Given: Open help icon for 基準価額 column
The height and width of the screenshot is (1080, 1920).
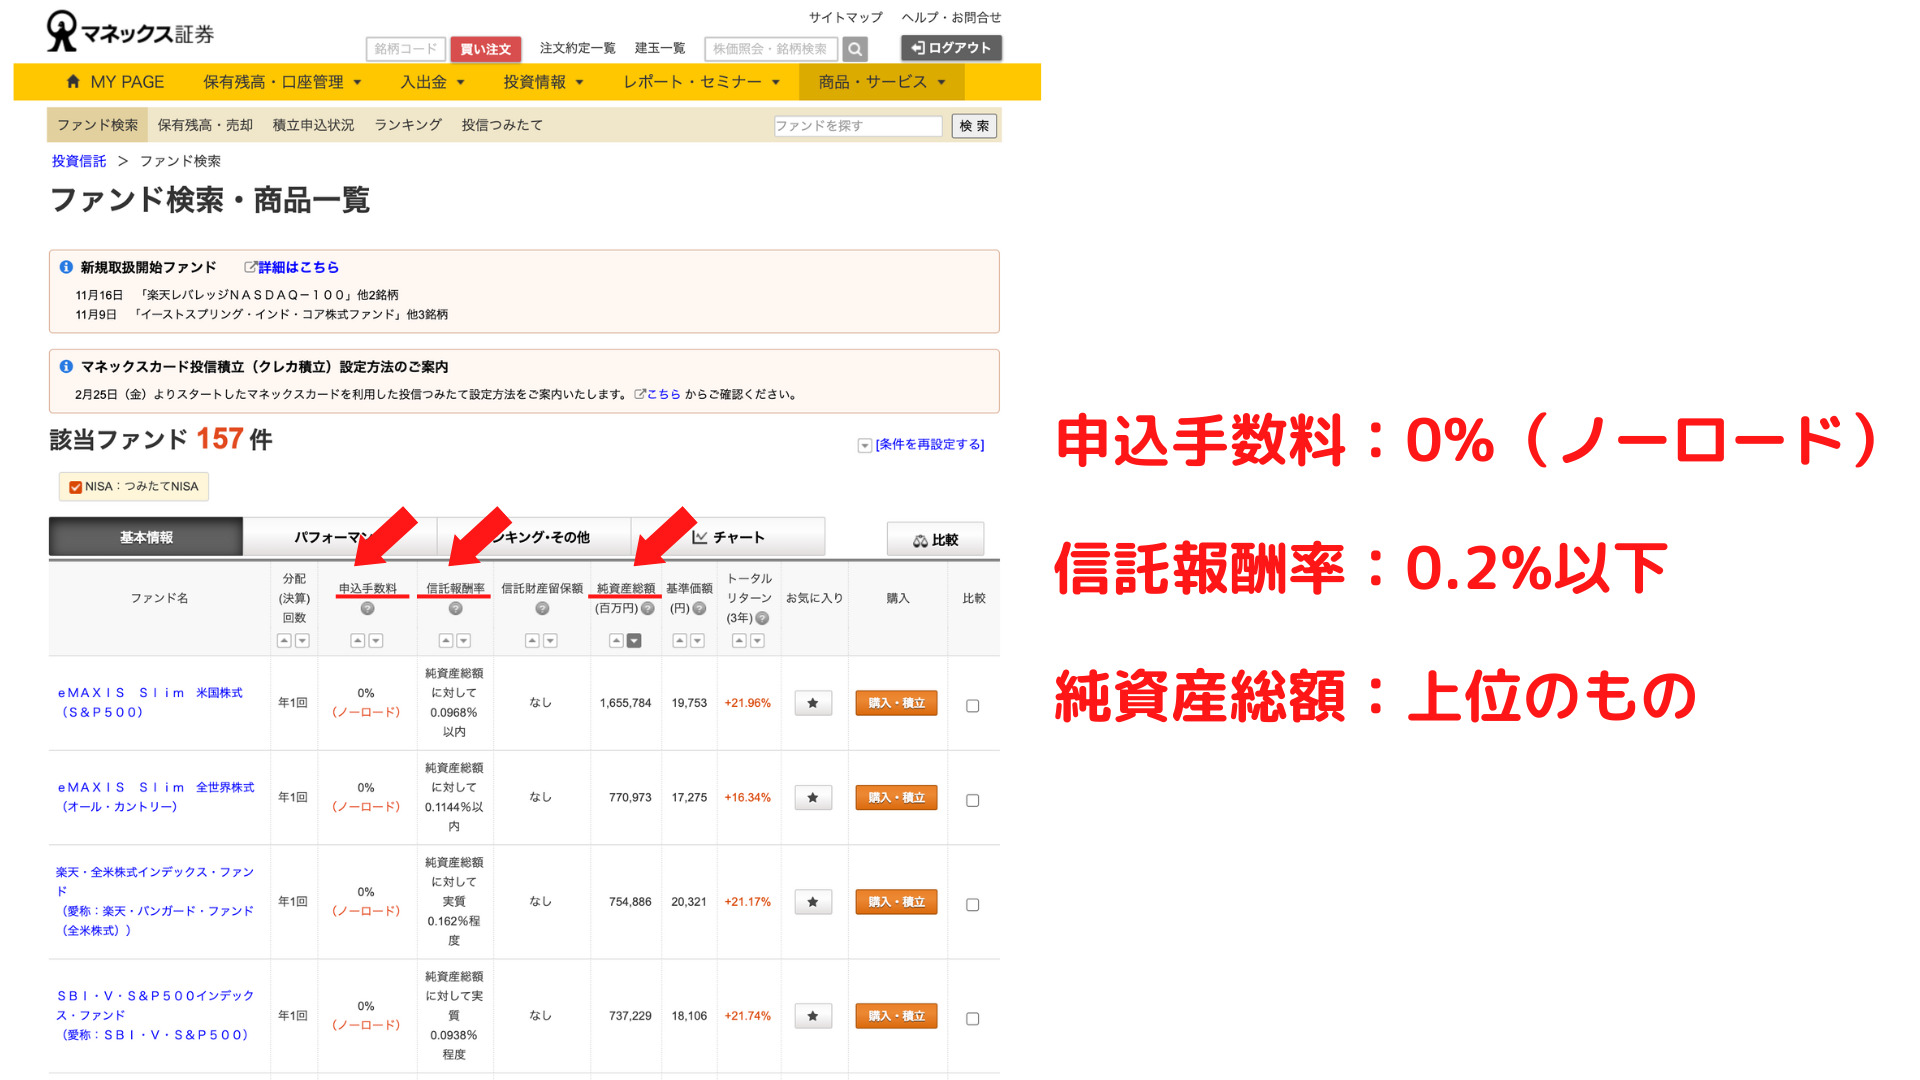Looking at the screenshot, I should [699, 608].
